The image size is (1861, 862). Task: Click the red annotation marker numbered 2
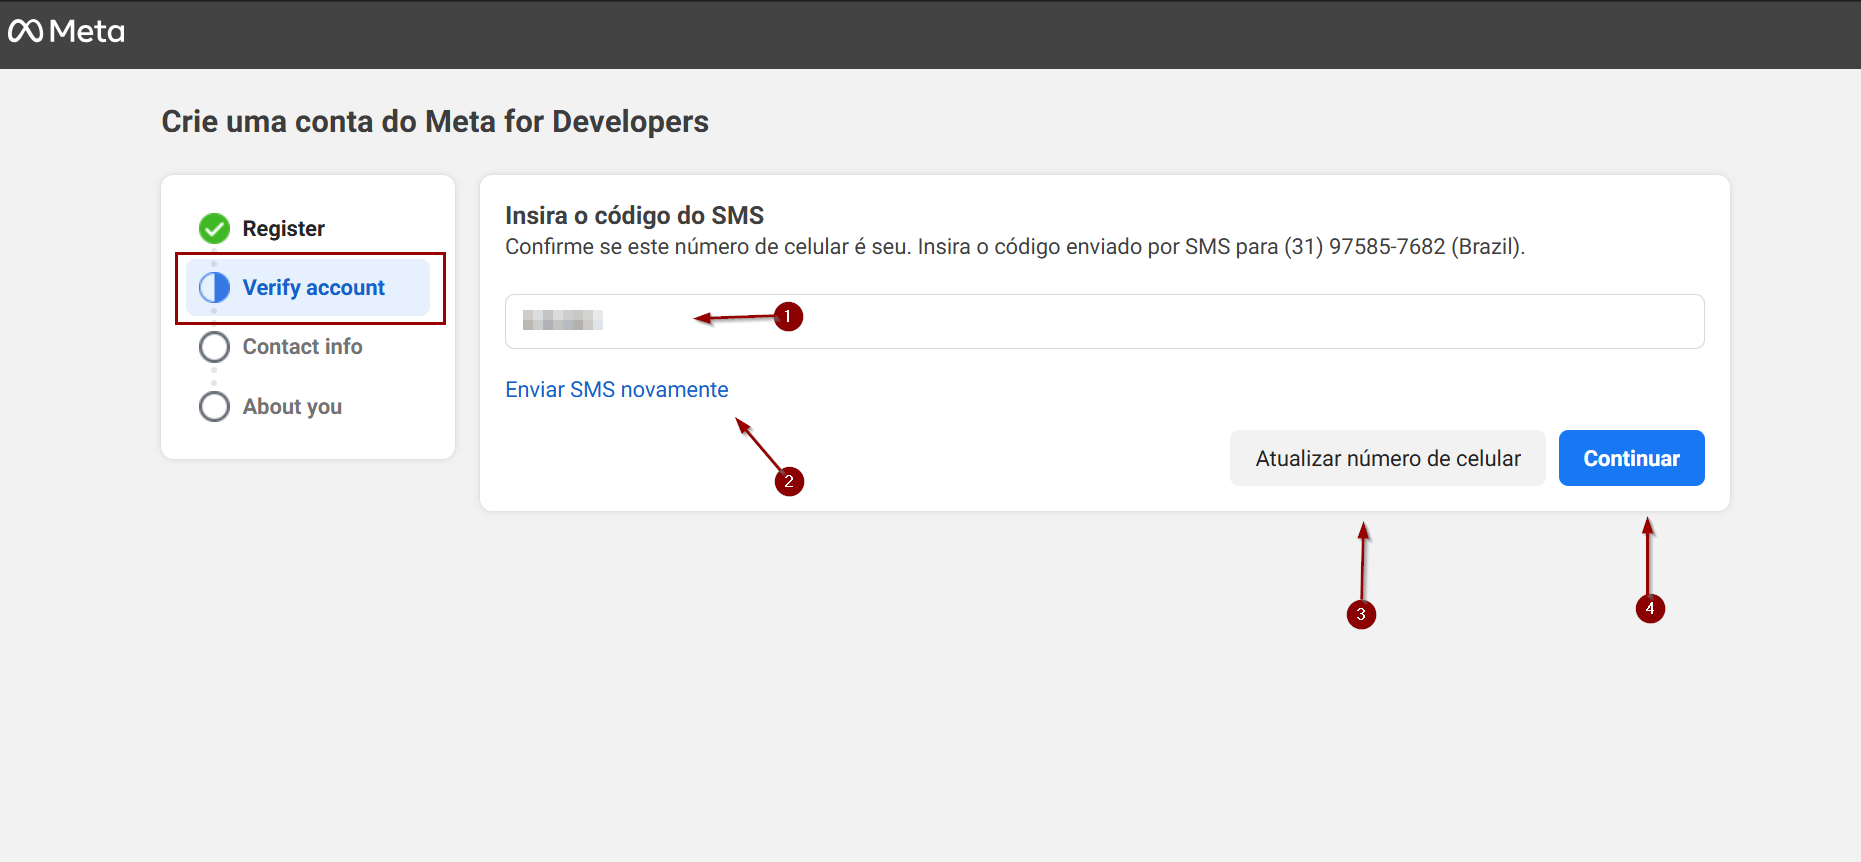(x=789, y=482)
